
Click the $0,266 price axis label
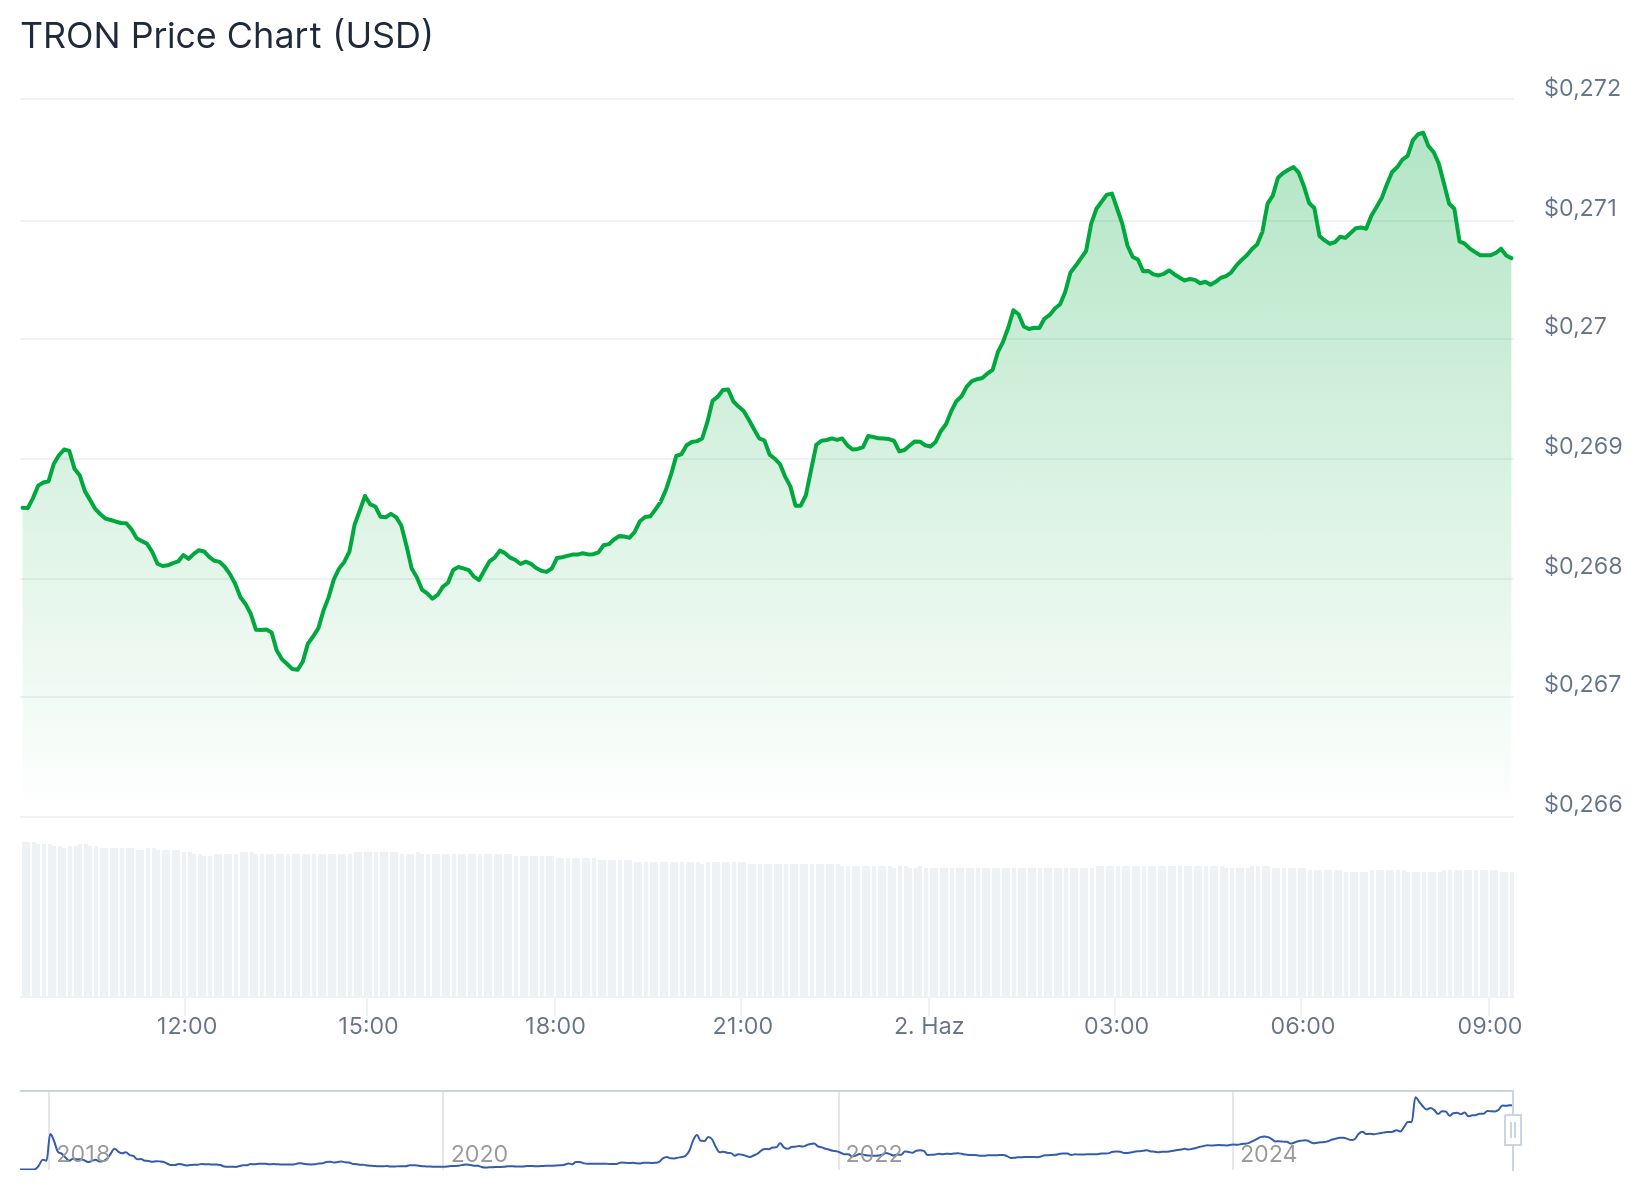(1582, 804)
